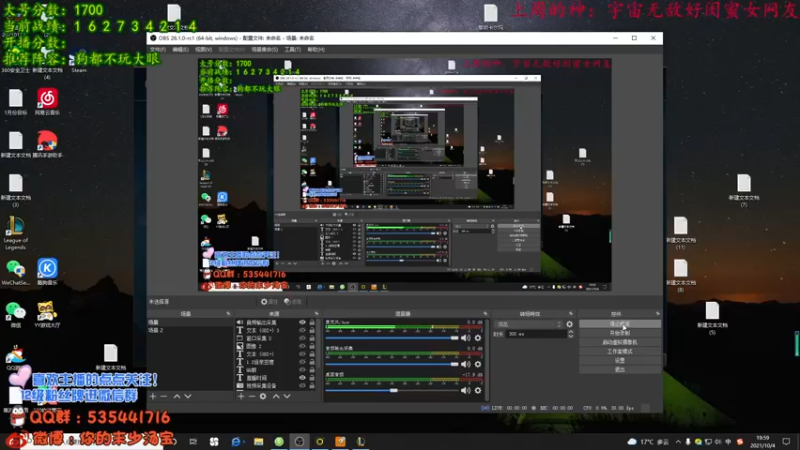The height and width of the screenshot is (450, 800).
Task: Open 腾讯手游助手 desktop icon
Action: click(47, 144)
